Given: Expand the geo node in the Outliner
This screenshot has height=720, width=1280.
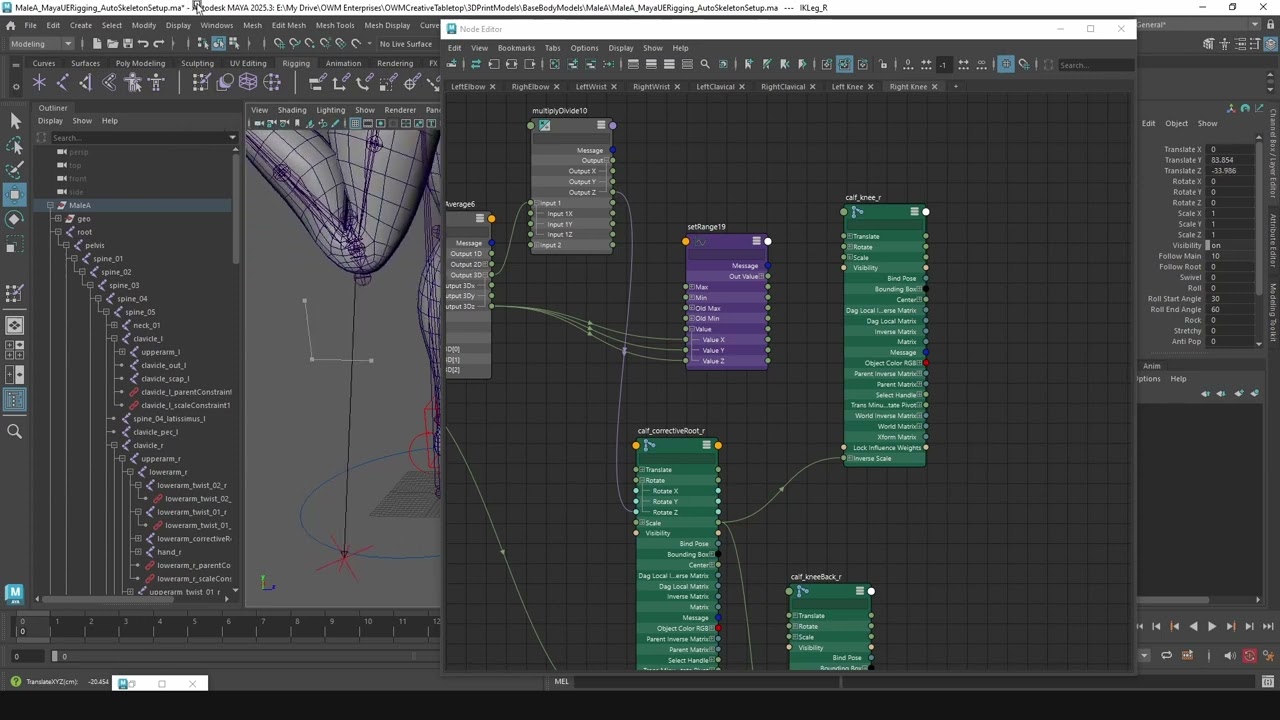Looking at the screenshot, I should 58,219.
